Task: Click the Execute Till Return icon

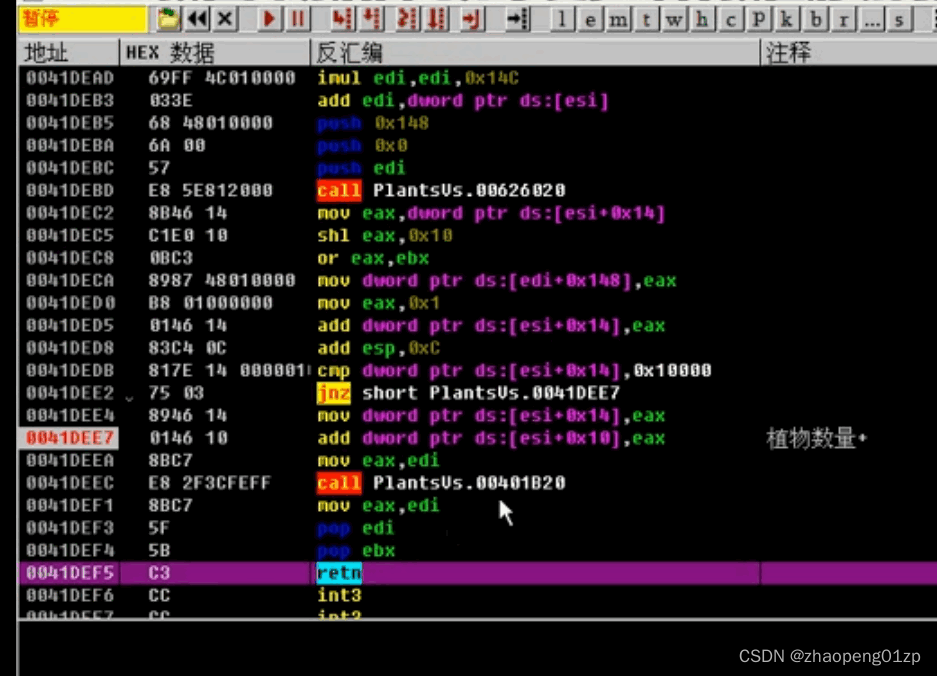Action: (x=471, y=19)
